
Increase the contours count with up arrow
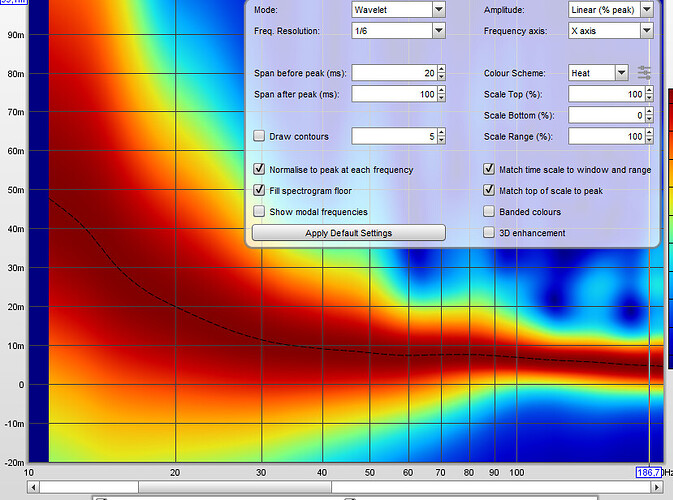point(441,132)
